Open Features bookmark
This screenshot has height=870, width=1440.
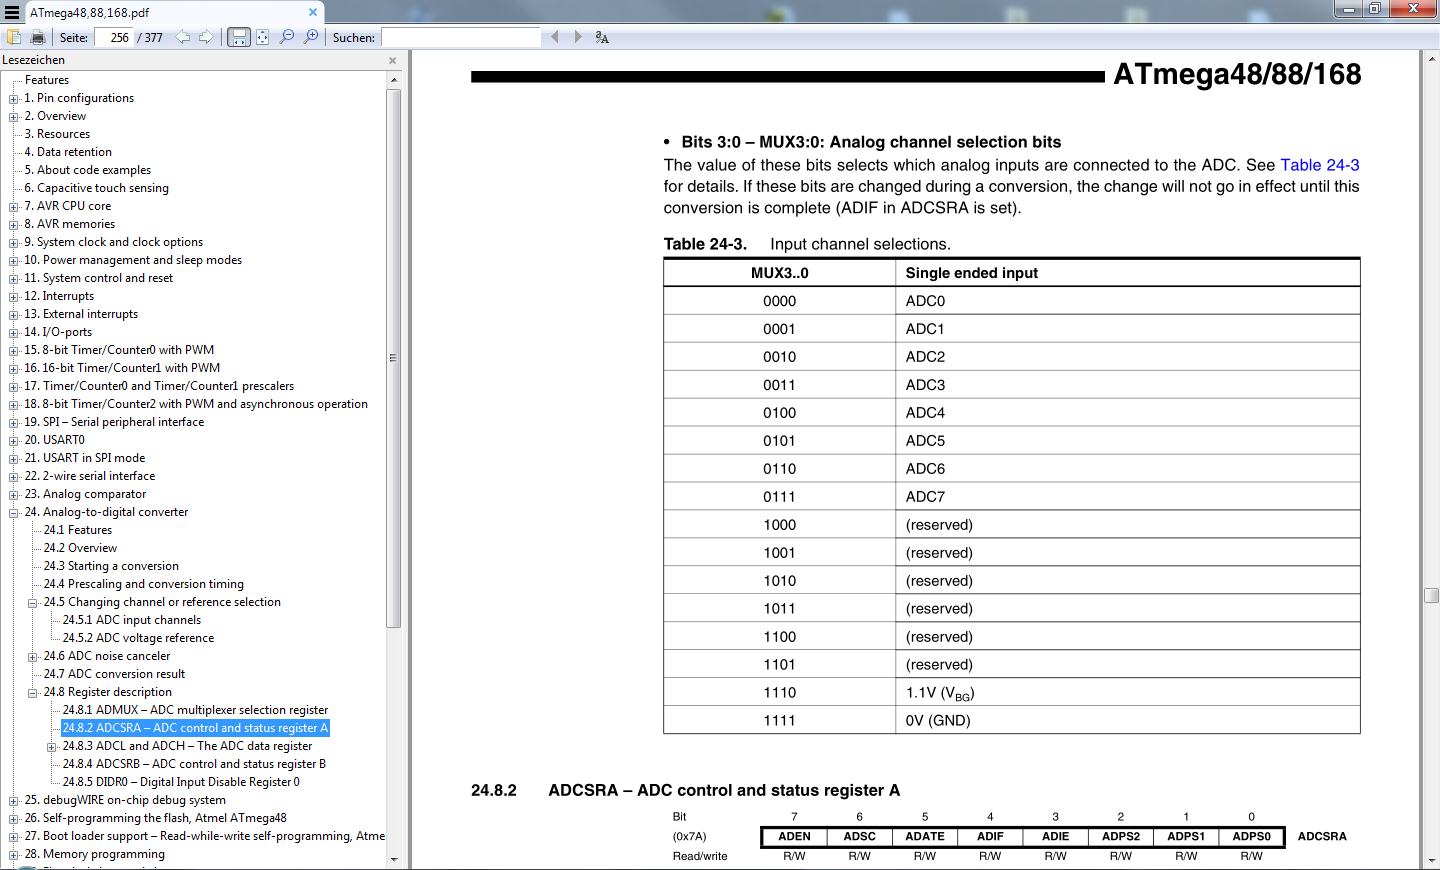(47, 80)
